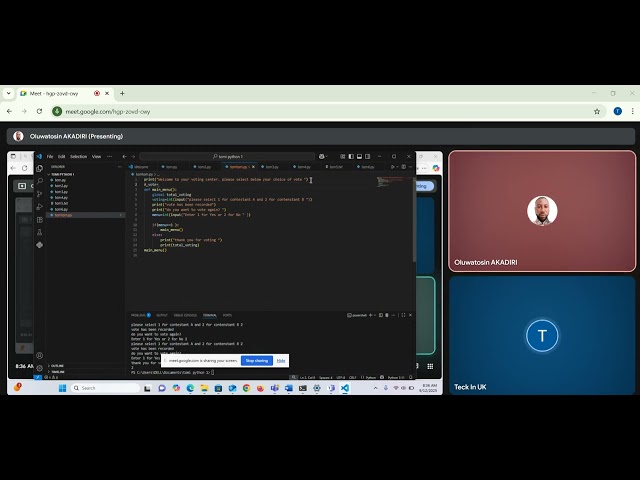Show hidden tray icons chevron in taskbar

376,388
